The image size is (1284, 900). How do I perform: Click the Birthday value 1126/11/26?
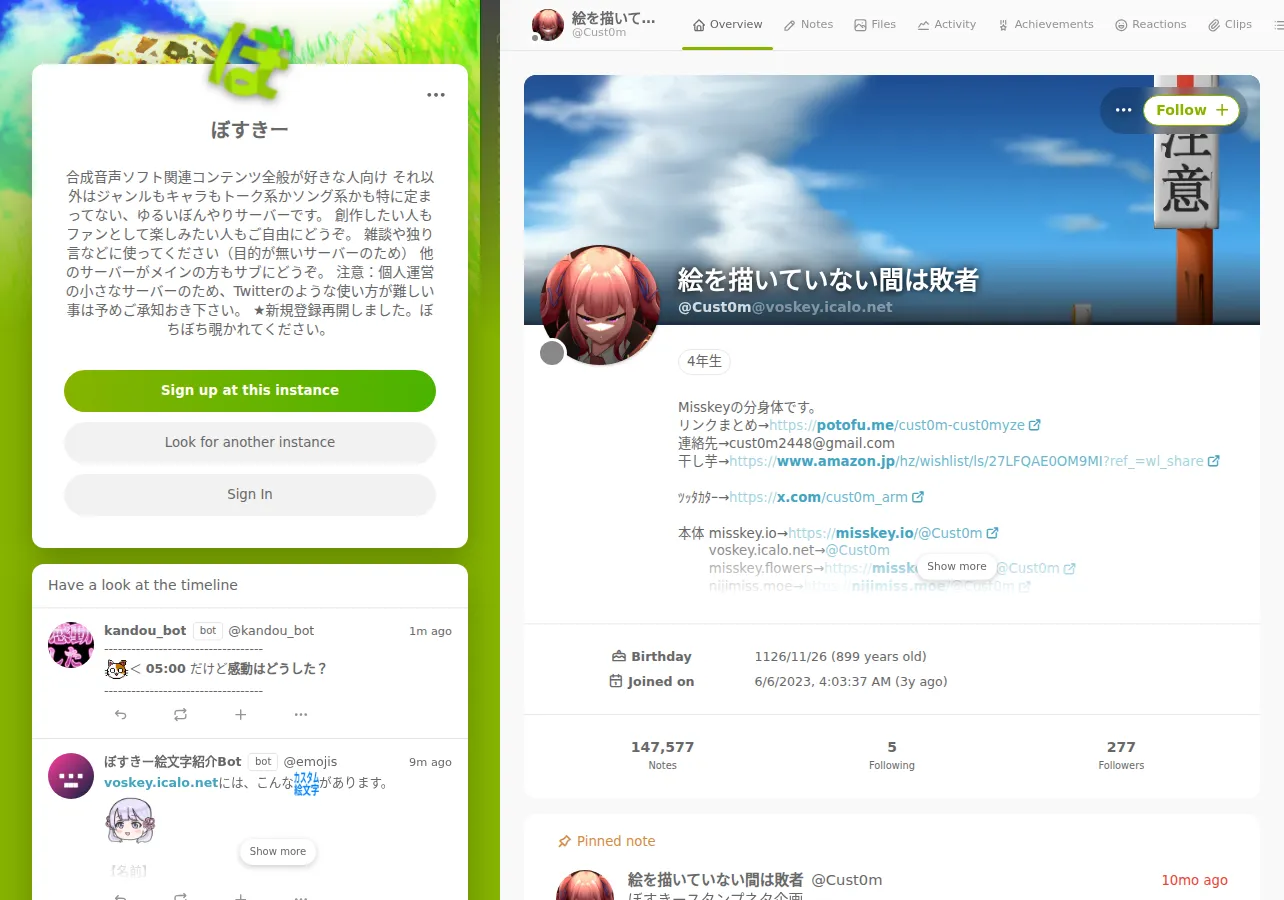click(x=840, y=657)
